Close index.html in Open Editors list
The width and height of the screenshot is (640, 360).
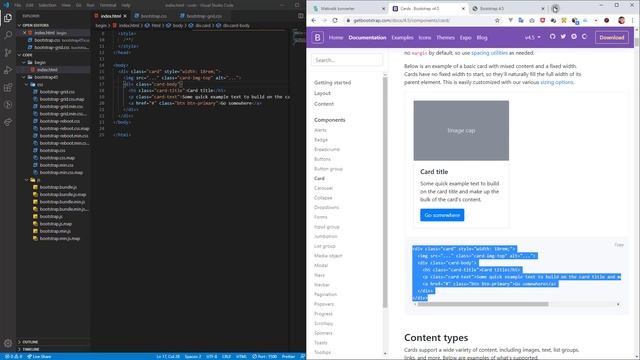(x=24, y=33)
